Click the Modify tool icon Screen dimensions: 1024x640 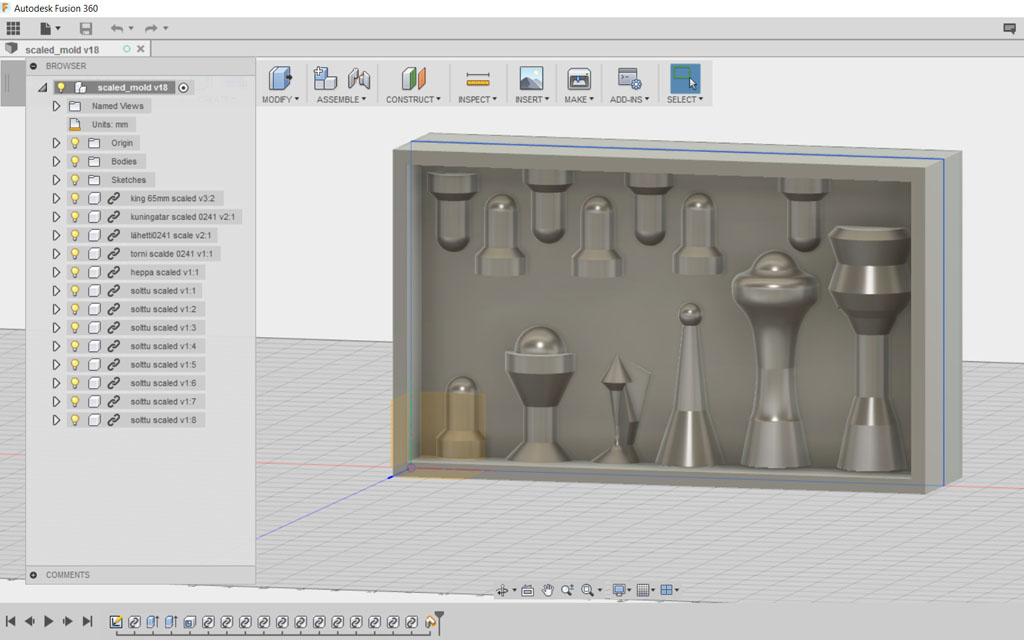coord(280,78)
